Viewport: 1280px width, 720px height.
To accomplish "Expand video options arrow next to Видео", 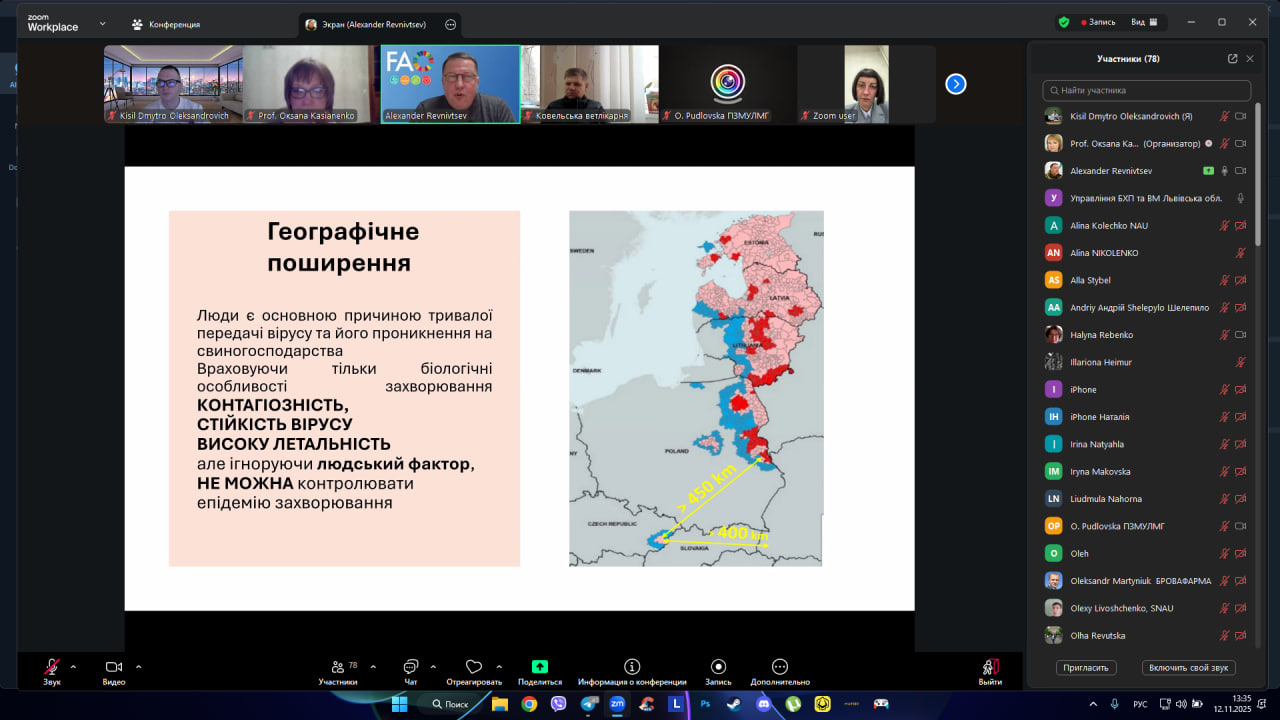I will [x=138, y=665].
